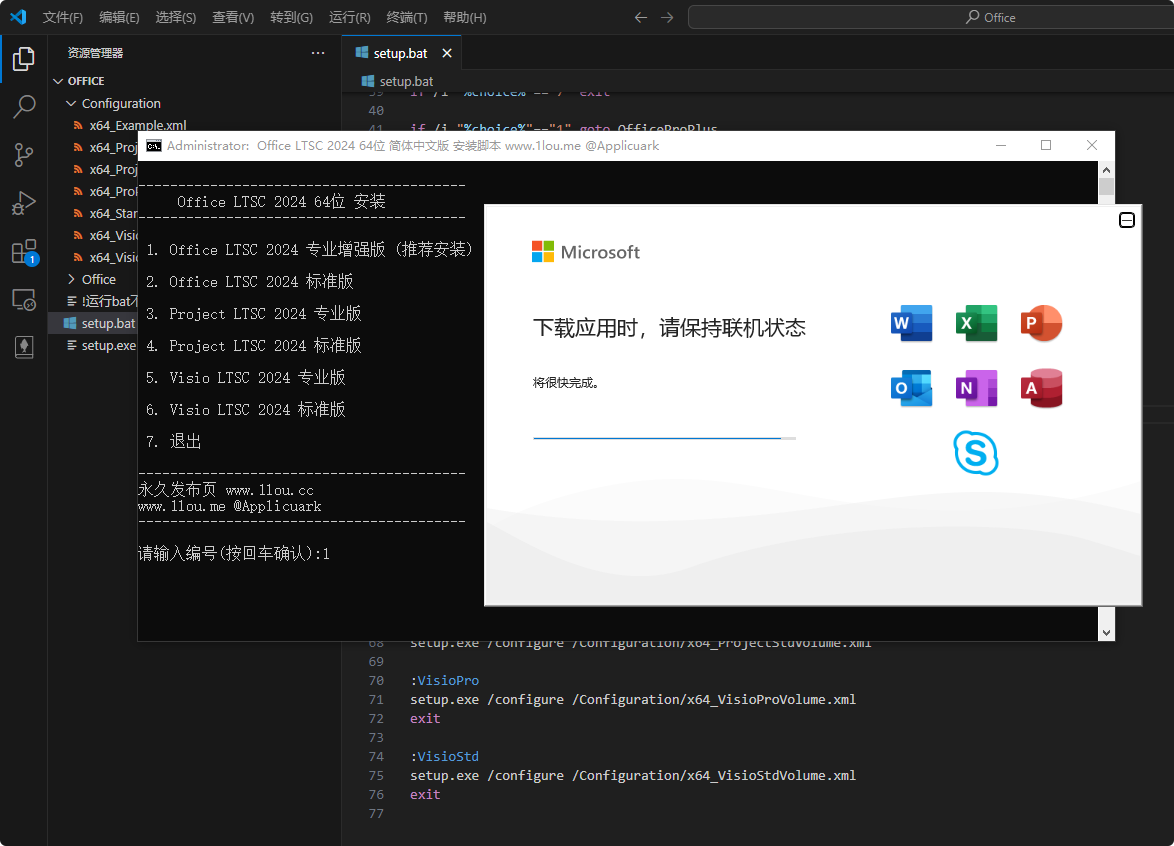Click the Excel icon in the Office installer
The image size is (1174, 846).
point(976,323)
